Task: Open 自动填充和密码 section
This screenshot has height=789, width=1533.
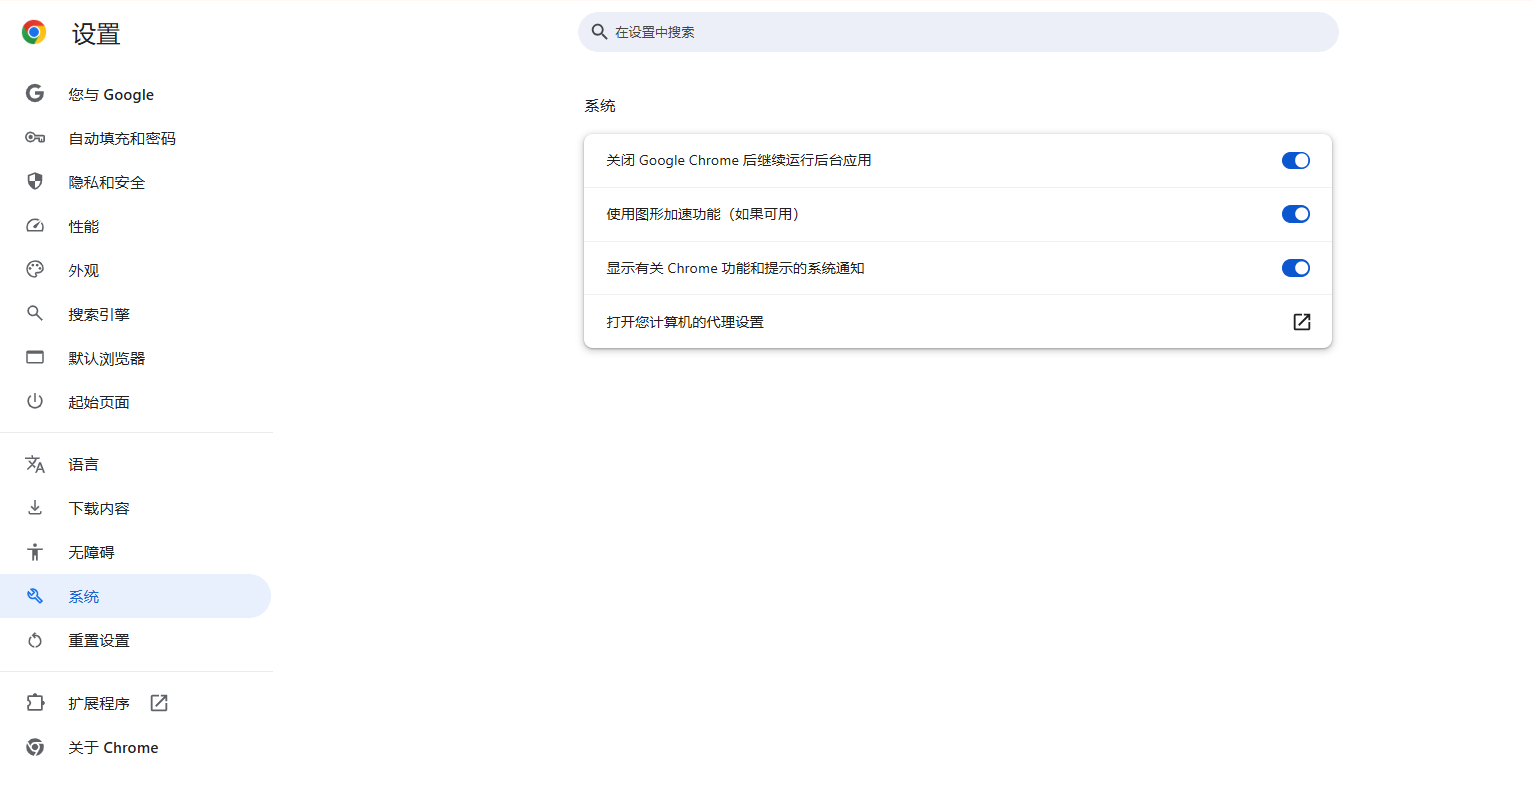Action: tap(136, 138)
